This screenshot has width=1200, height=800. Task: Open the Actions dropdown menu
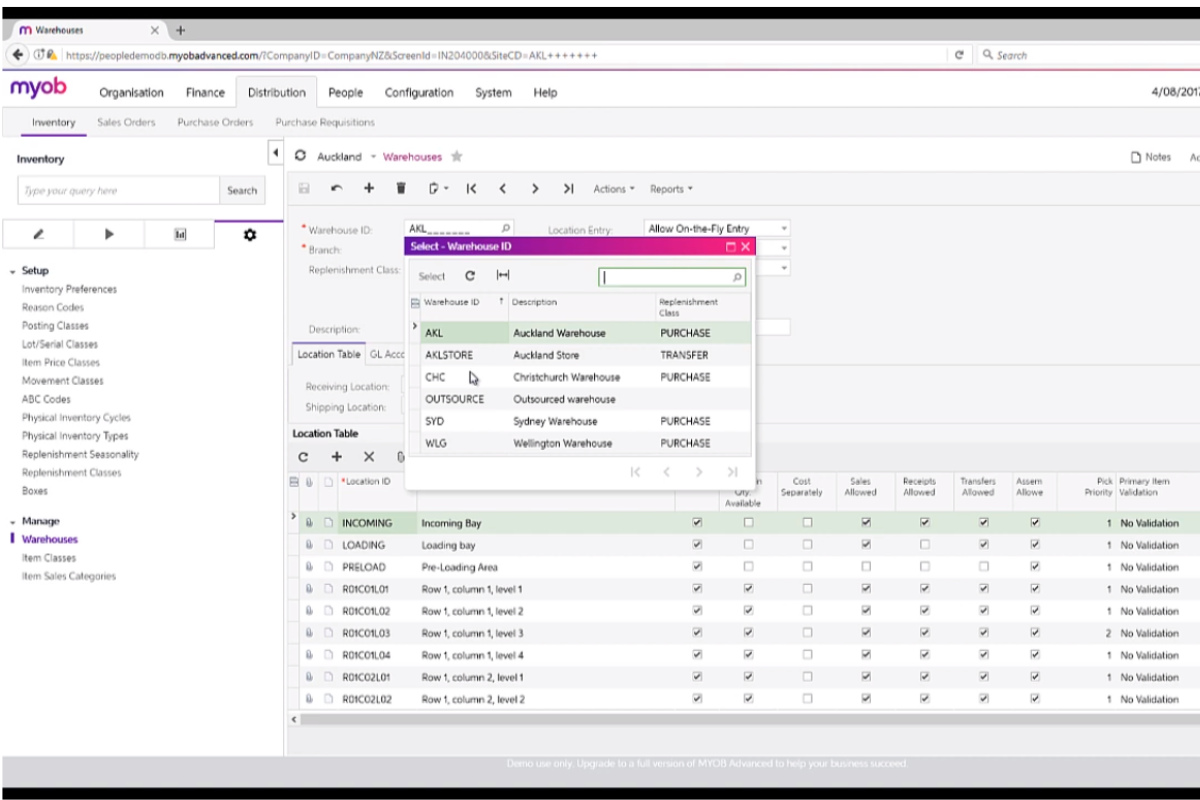click(x=612, y=188)
